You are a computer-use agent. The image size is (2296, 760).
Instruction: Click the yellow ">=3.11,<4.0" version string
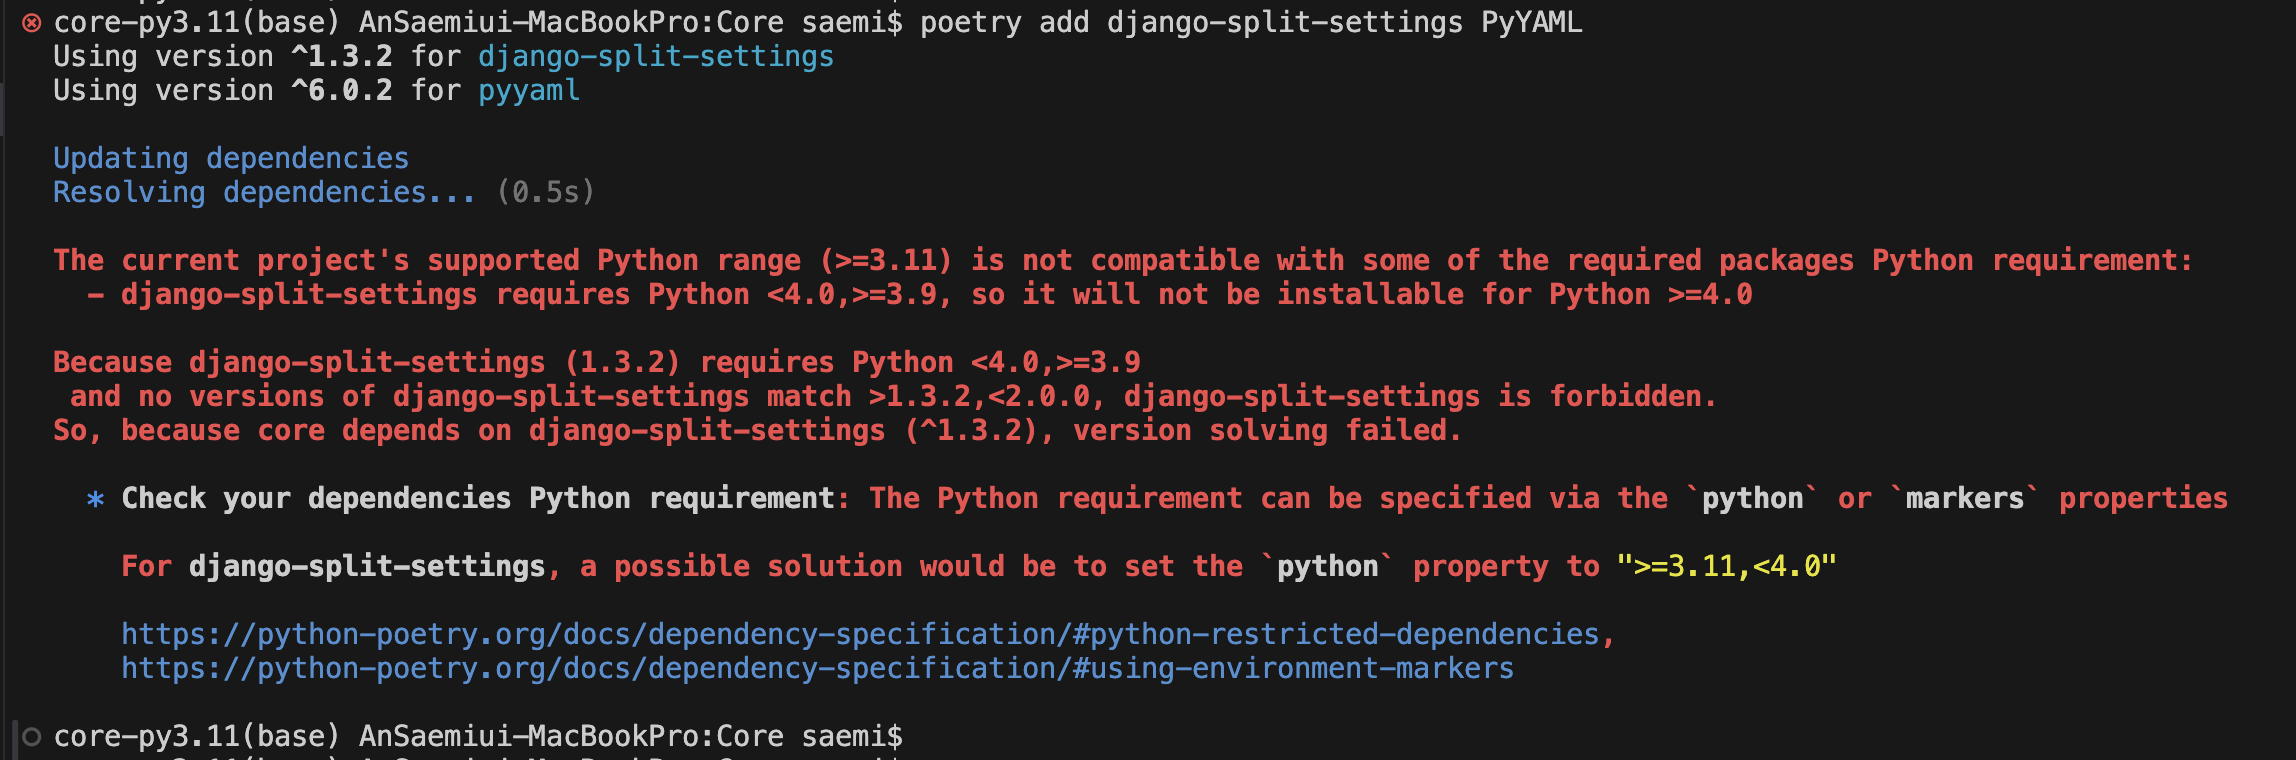(x=1726, y=567)
